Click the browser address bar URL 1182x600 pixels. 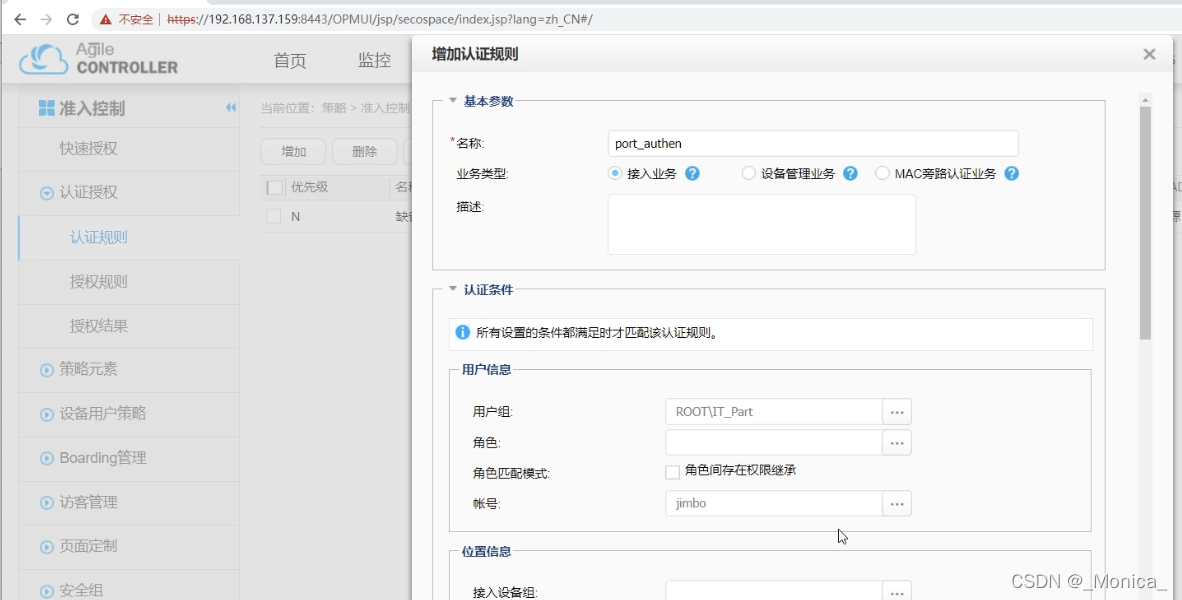coord(379,20)
